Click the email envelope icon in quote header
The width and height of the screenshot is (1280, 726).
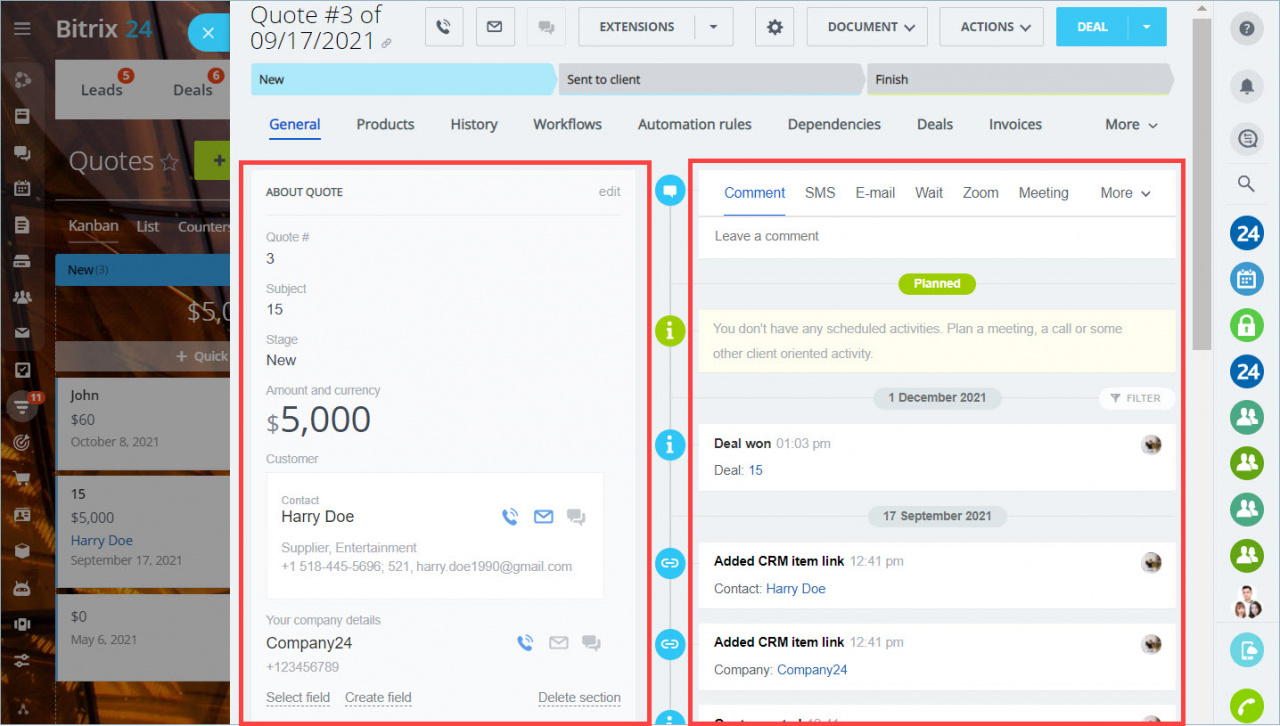click(x=494, y=27)
